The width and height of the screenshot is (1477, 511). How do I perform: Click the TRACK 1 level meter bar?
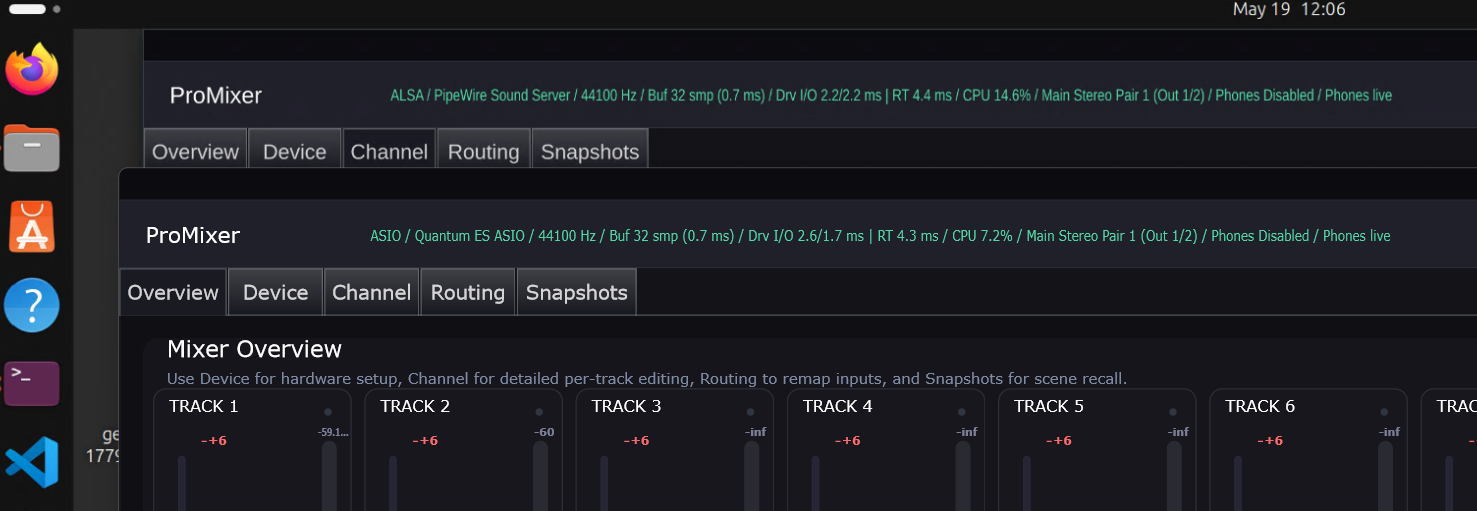pos(329,476)
